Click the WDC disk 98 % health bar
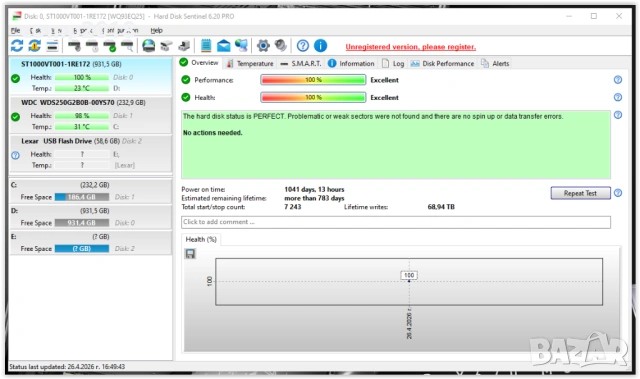The height and width of the screenshot is (379, 640). 82,116
